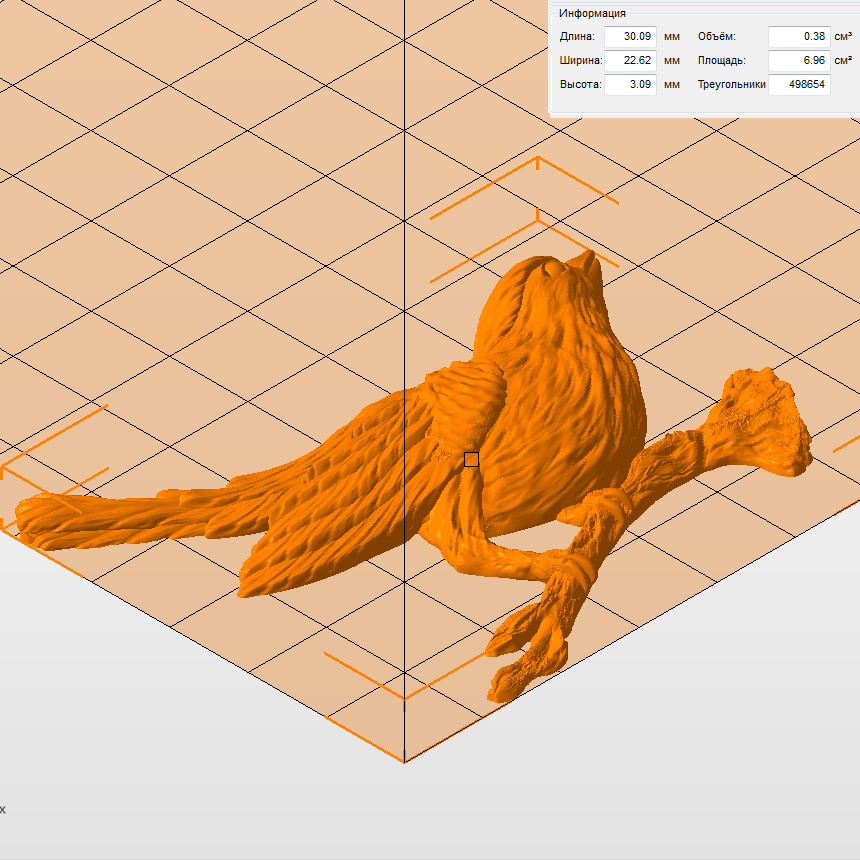Screen dimensions: 860x860
Task: Select the Треугольники count field
Action: pos(800,85)
